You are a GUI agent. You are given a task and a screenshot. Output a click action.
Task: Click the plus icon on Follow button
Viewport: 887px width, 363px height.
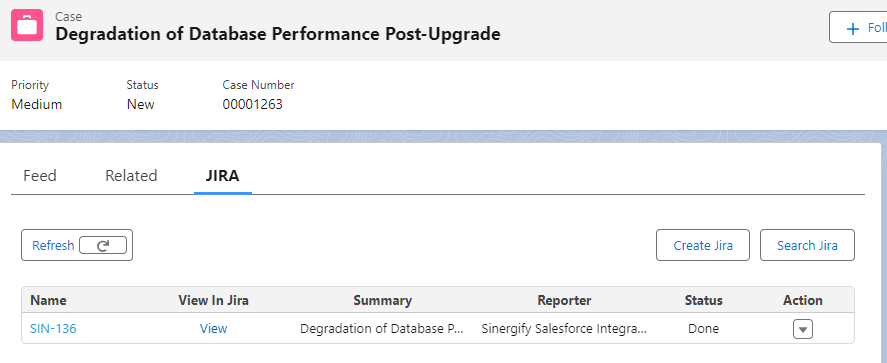coord(852,29)
